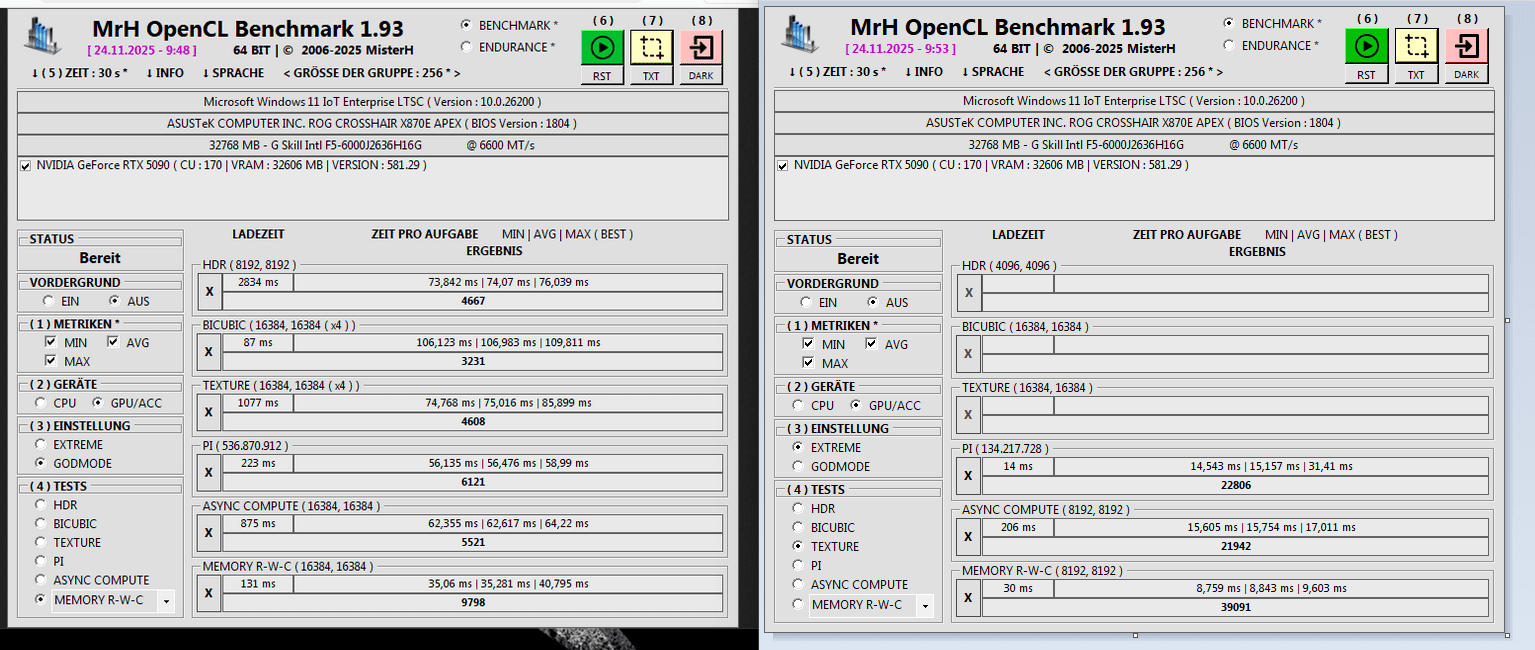Open ZEIT : 30 s menu in 9:48 window
The image size is (1535, 650).
[x=80, y=73]
